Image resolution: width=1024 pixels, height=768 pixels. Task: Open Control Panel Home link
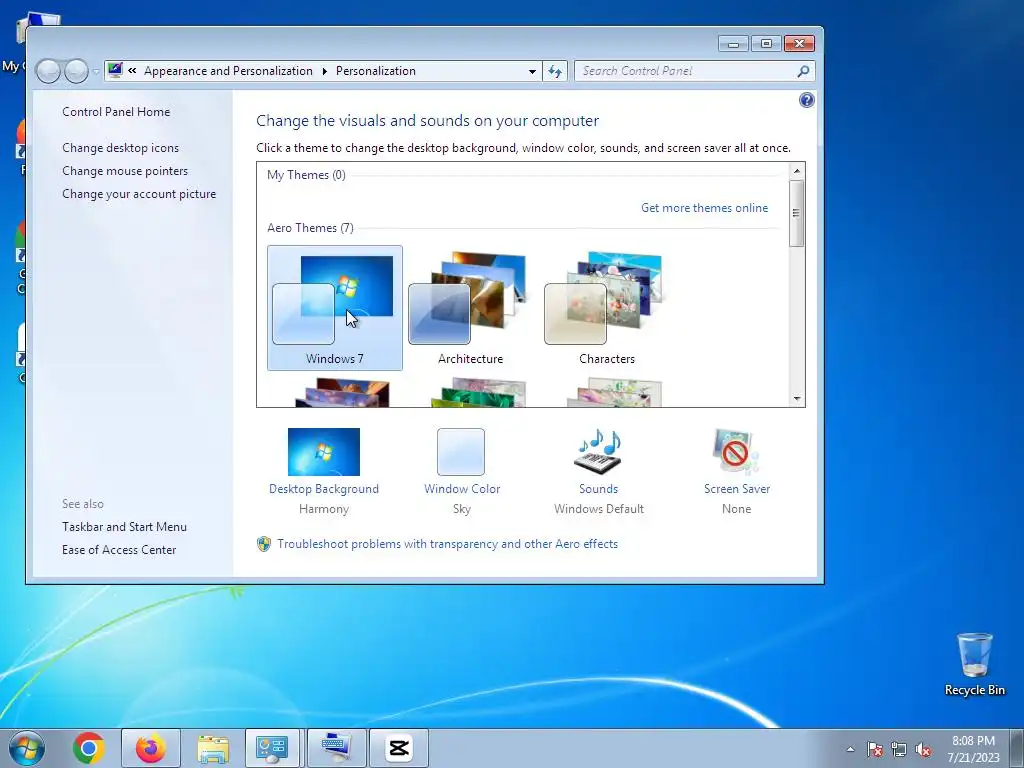(x=116, y=112)
